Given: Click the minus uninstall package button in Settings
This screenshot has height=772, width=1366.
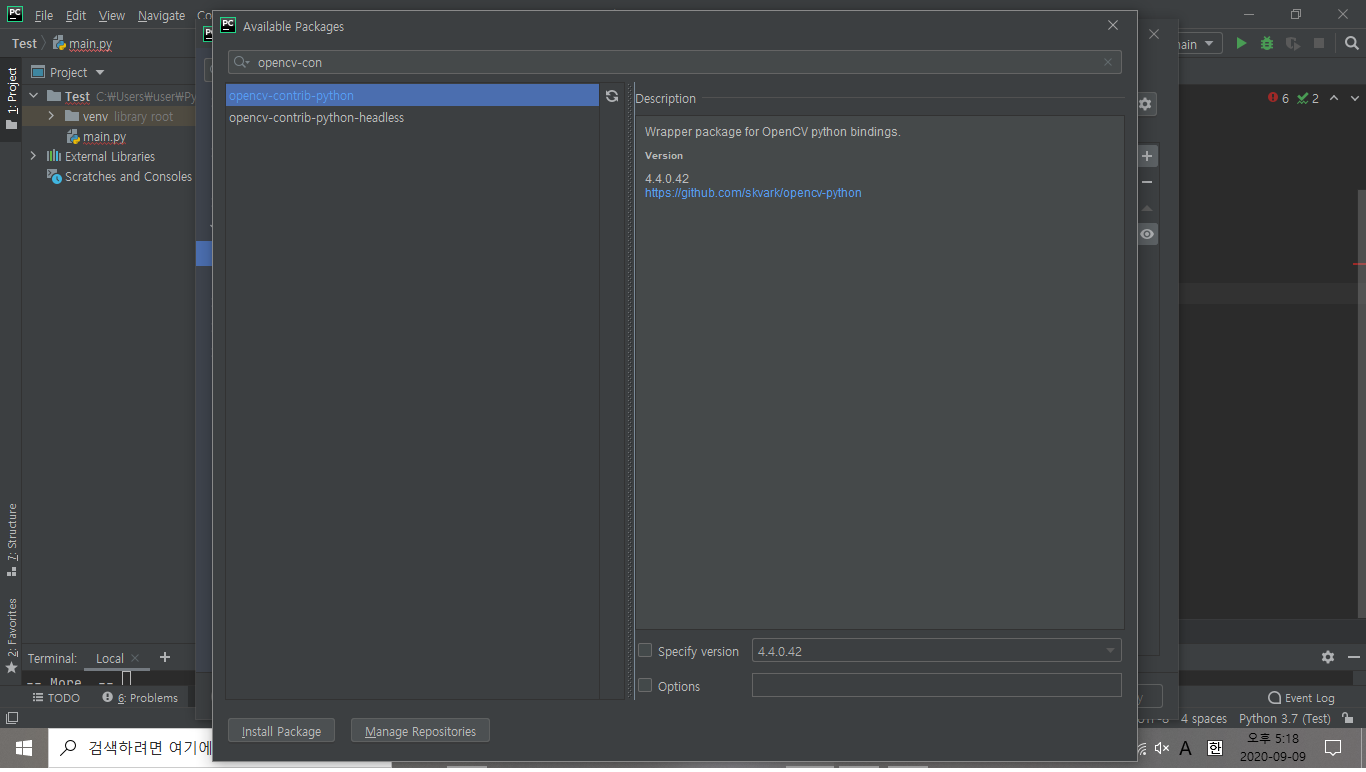Looking at the screenshot, I should [x=1147, y=182].
